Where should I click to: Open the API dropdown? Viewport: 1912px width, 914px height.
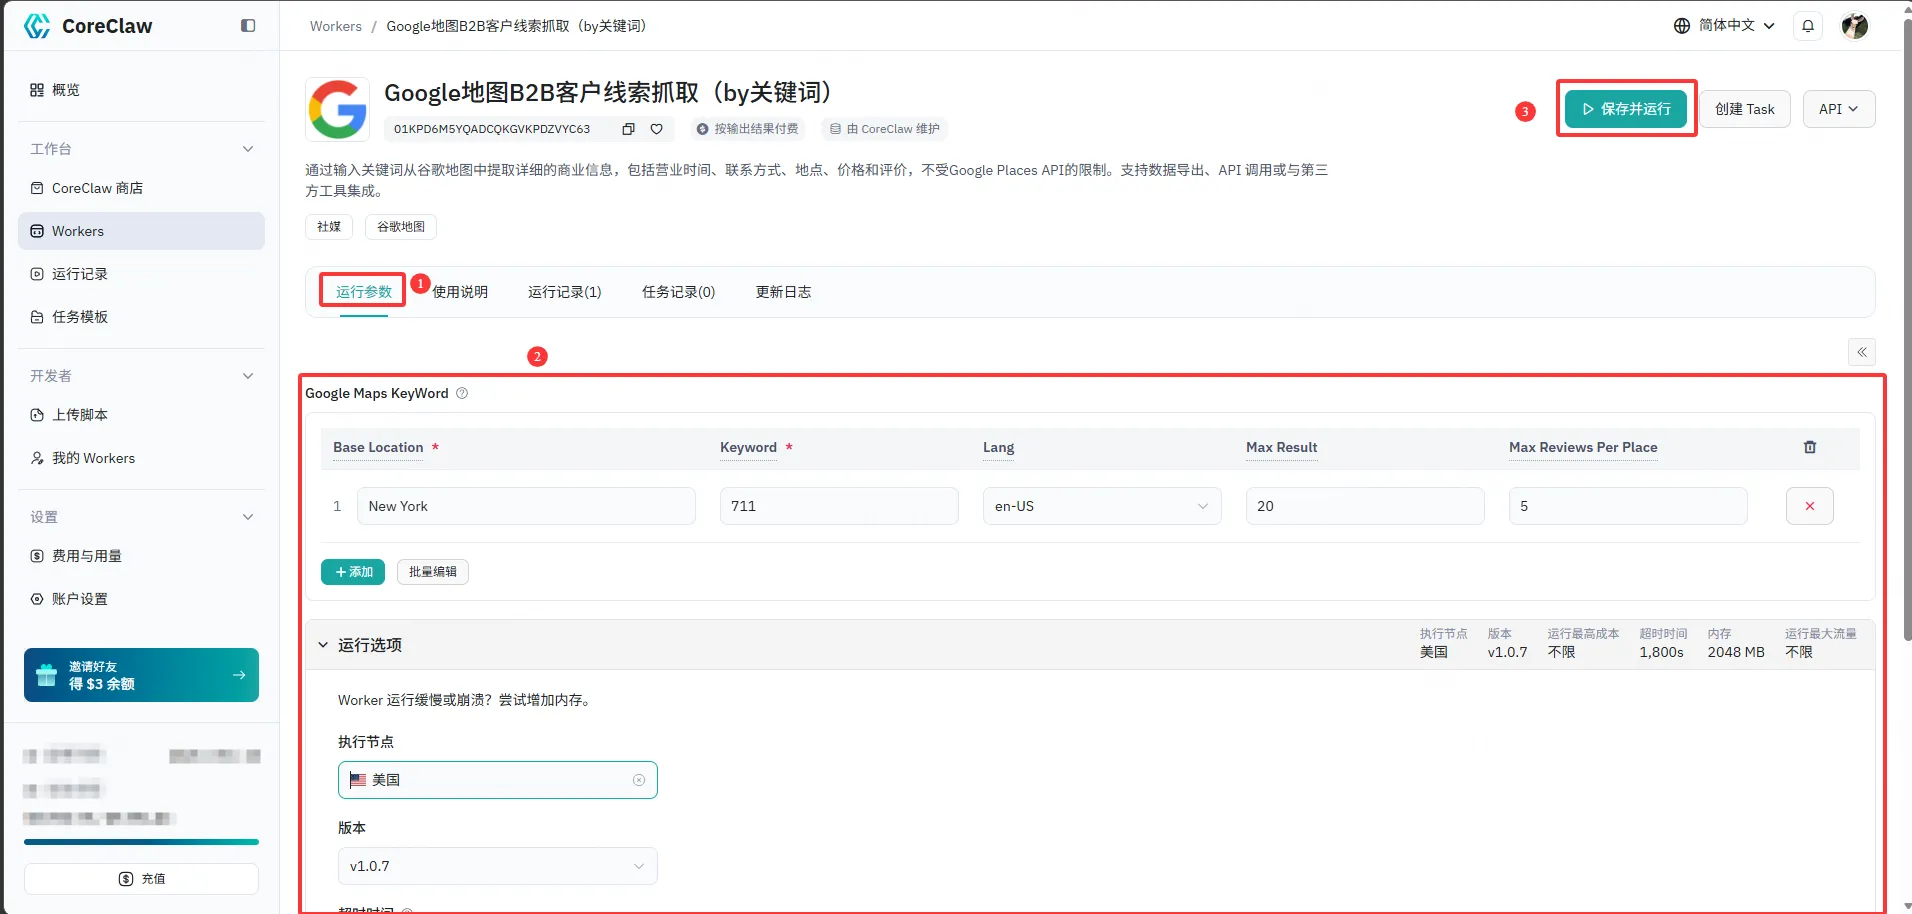[1839, 109]
